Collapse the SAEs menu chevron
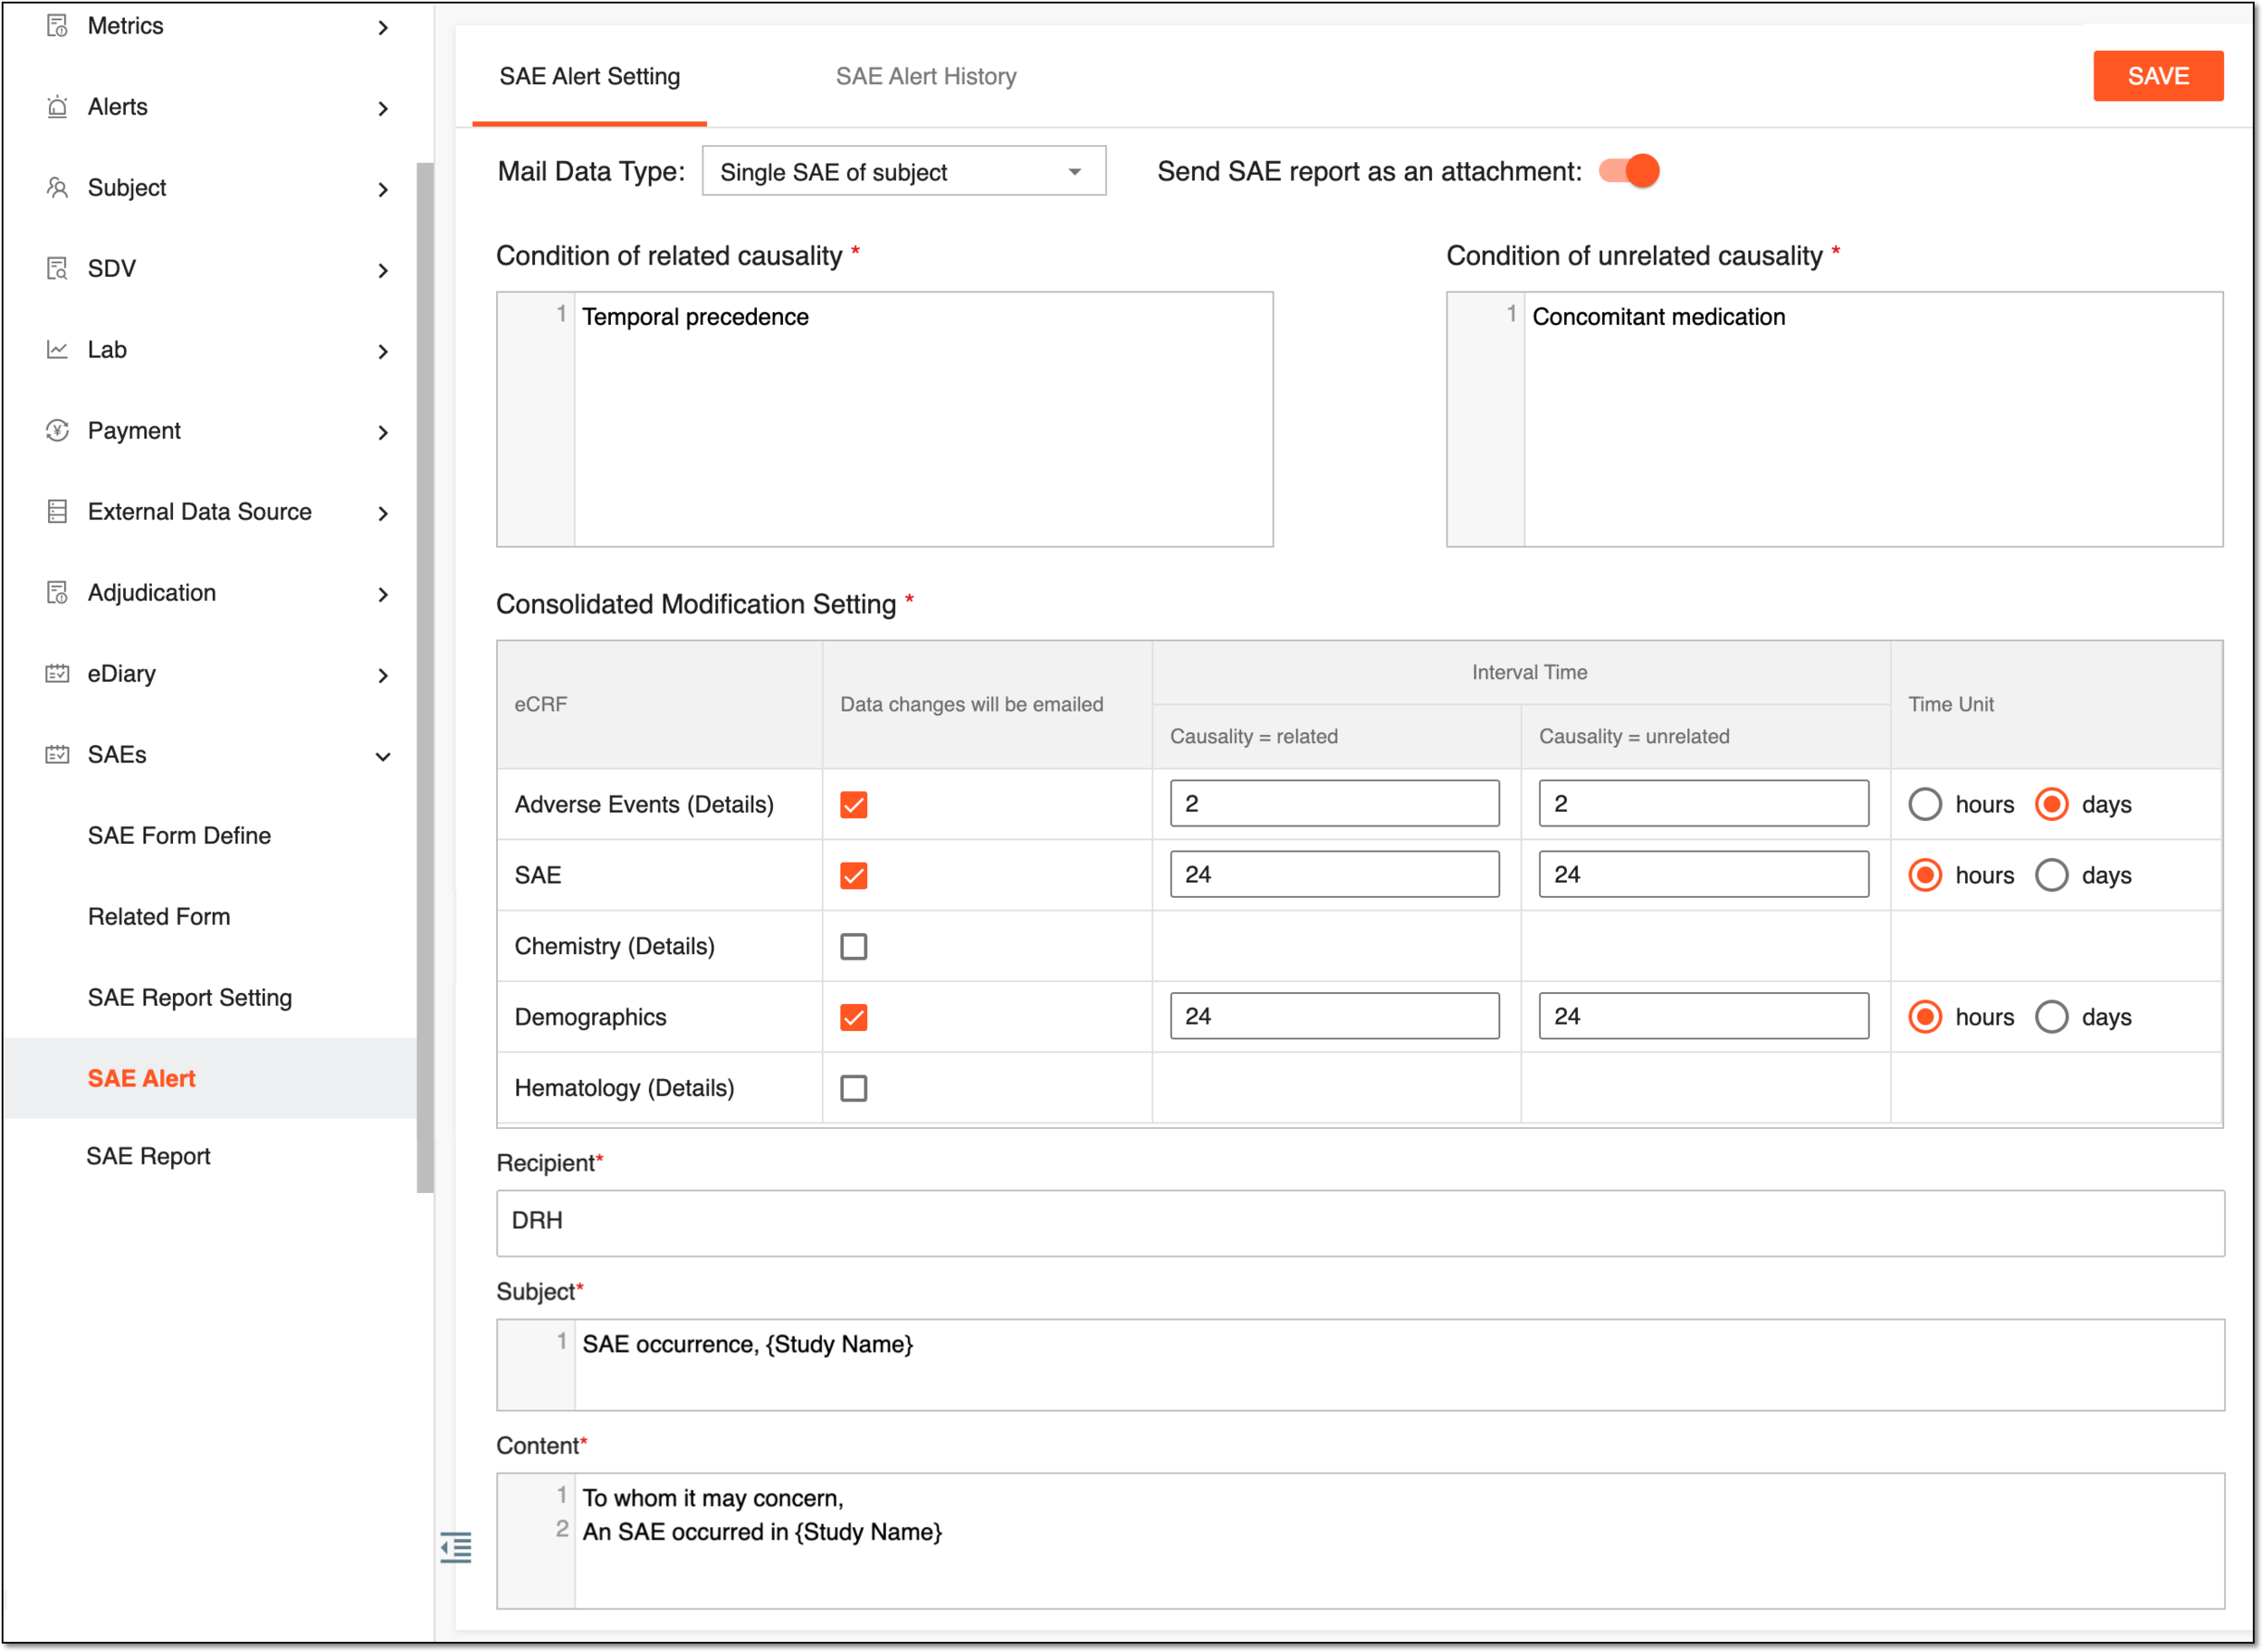This screenshot has height=1652, width=2263. [383, 757]
